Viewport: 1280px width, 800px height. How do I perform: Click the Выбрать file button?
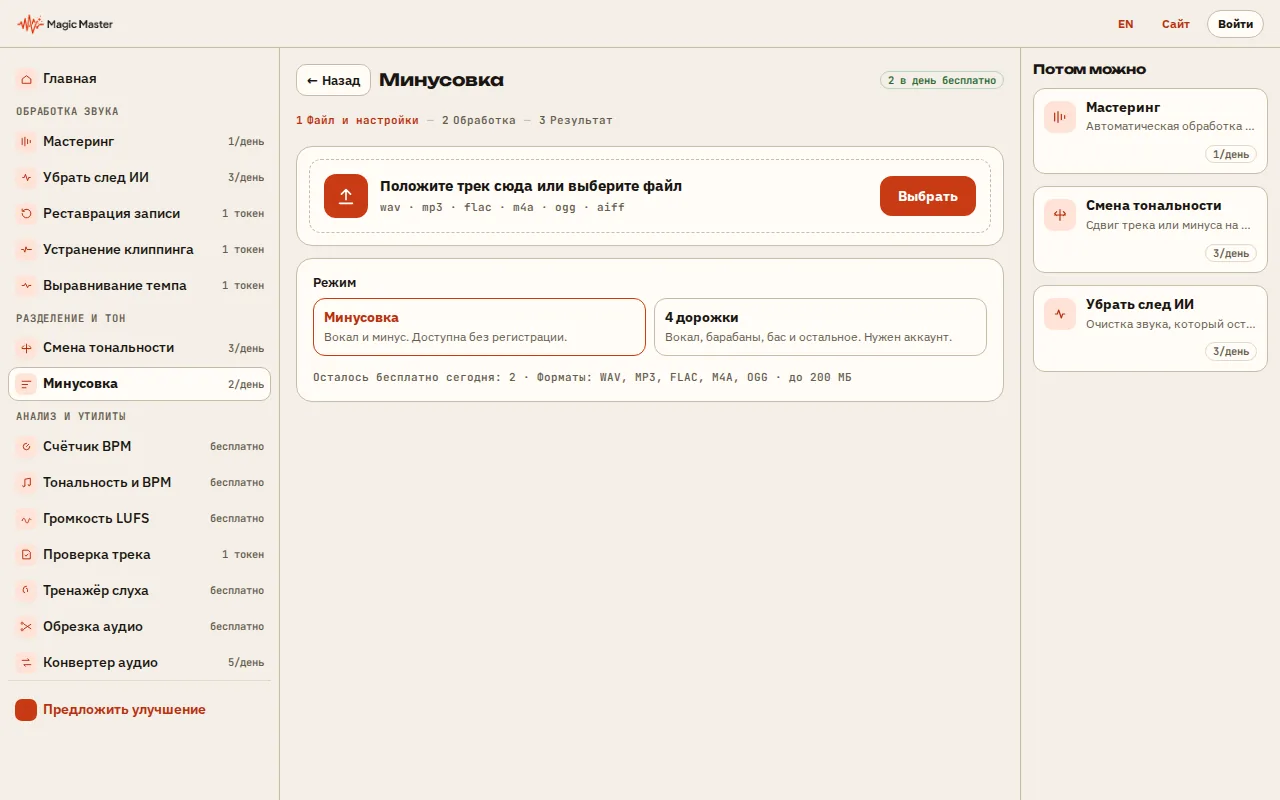(928, 196)
